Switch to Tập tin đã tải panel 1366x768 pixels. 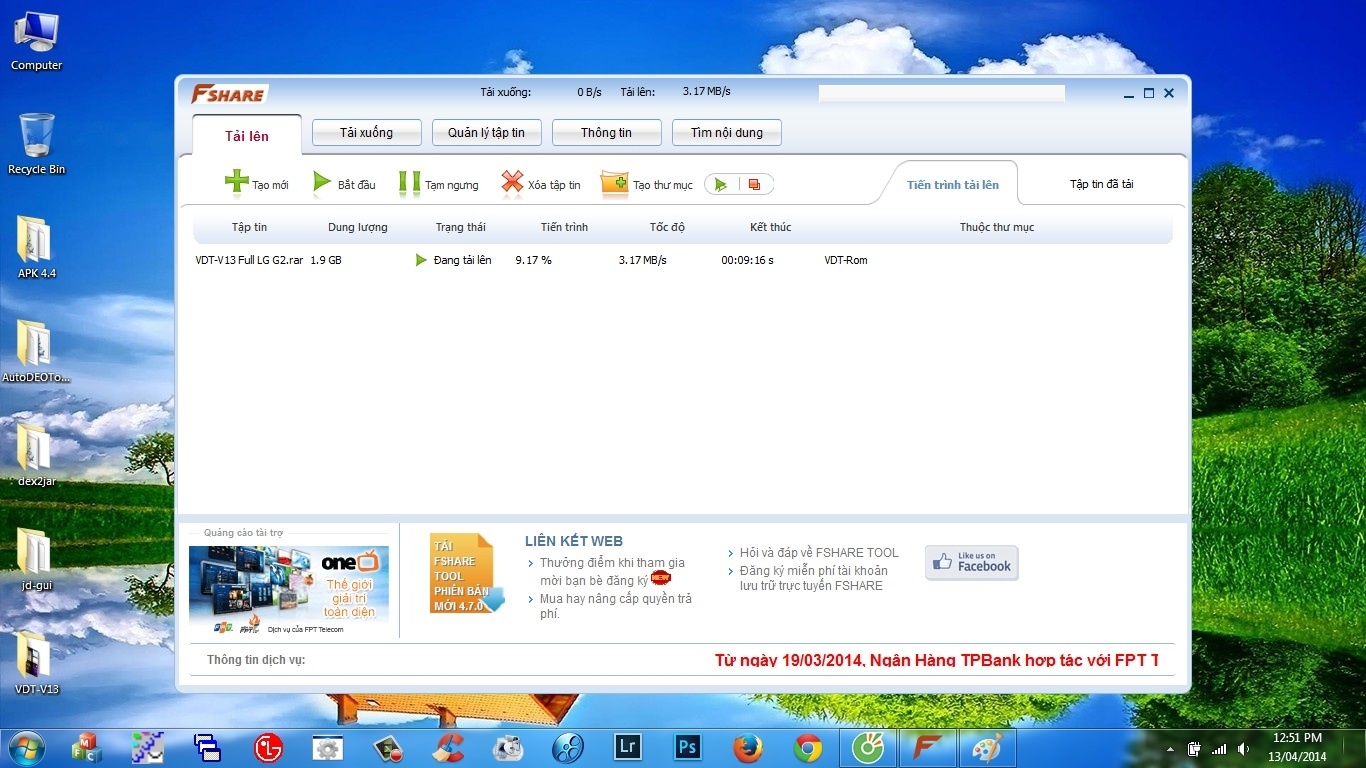(1101, 184)
